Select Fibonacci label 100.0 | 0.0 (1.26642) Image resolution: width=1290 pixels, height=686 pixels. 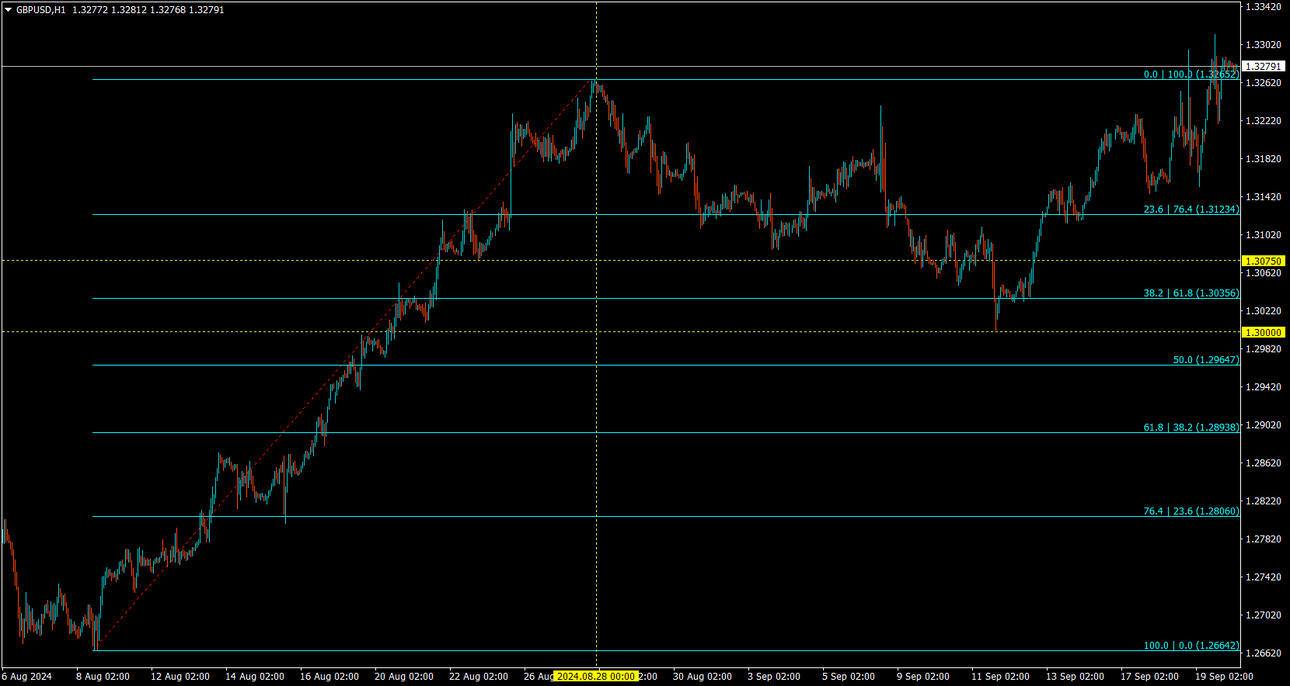pyautogui.click(x=1191, y=645)
